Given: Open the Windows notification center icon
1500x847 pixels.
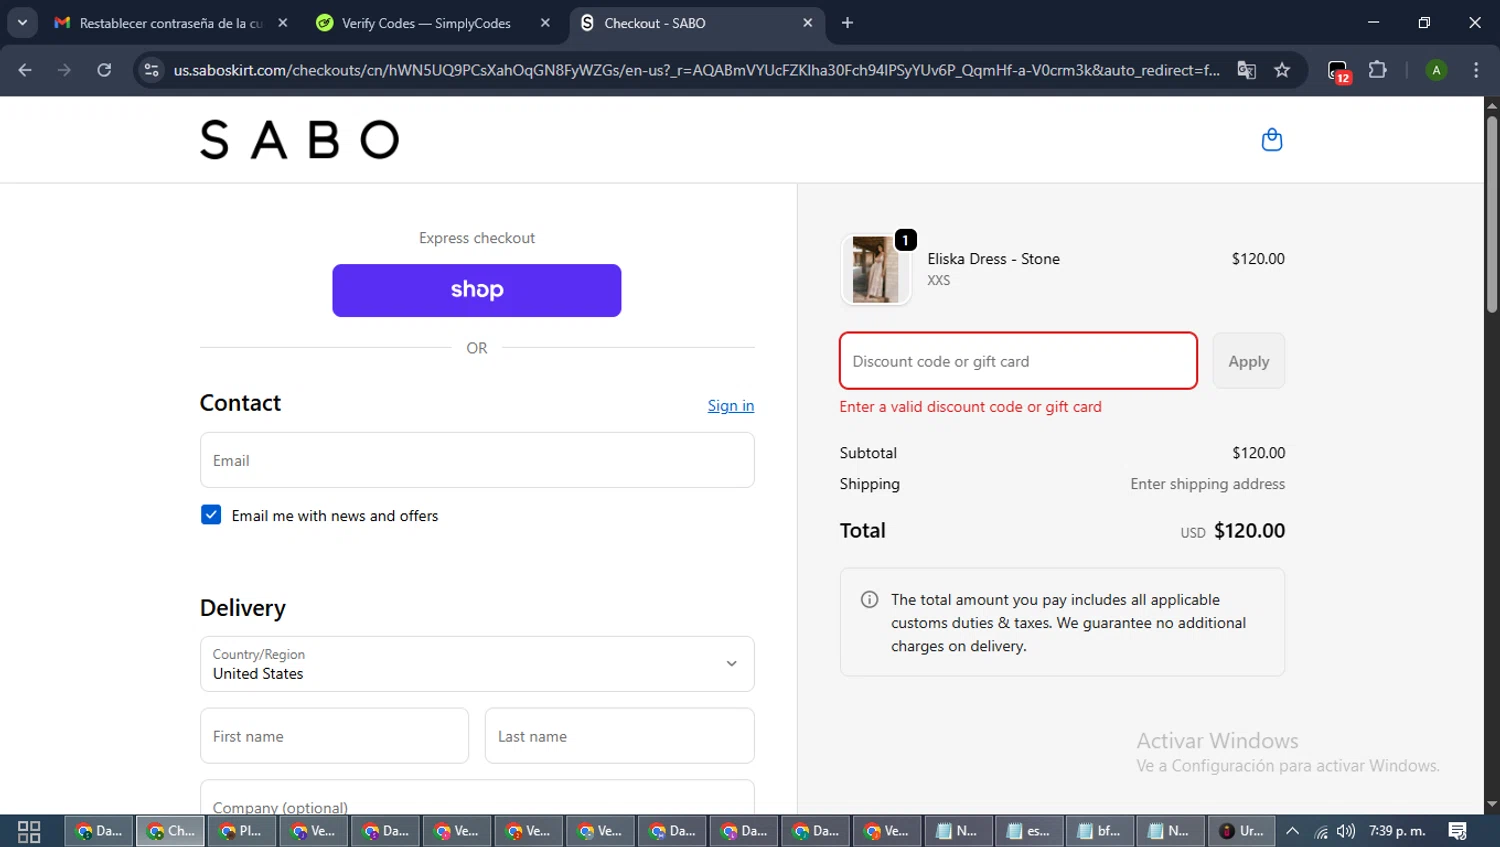Looking at the screenshot, I should click(x=1458, y=831).
